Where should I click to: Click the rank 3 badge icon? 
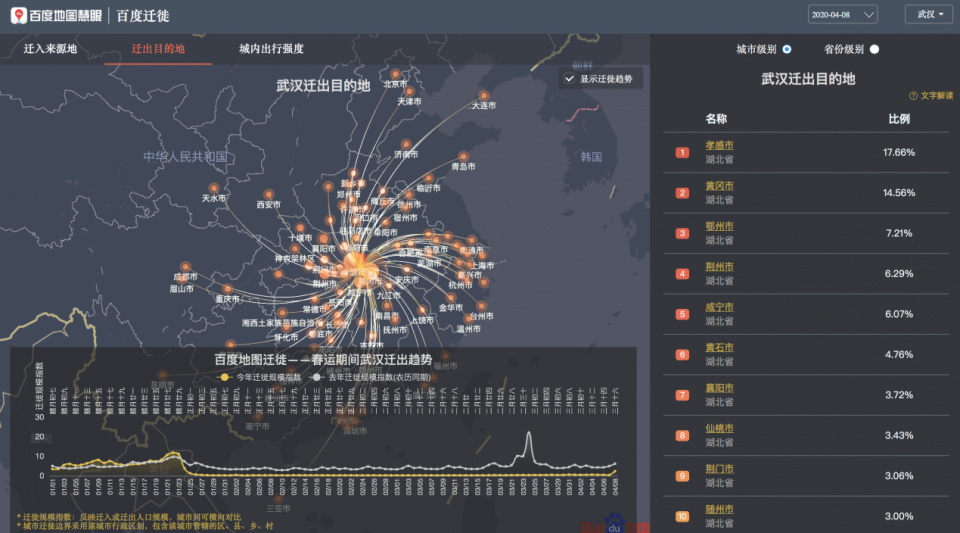click(x=682, y=233)
